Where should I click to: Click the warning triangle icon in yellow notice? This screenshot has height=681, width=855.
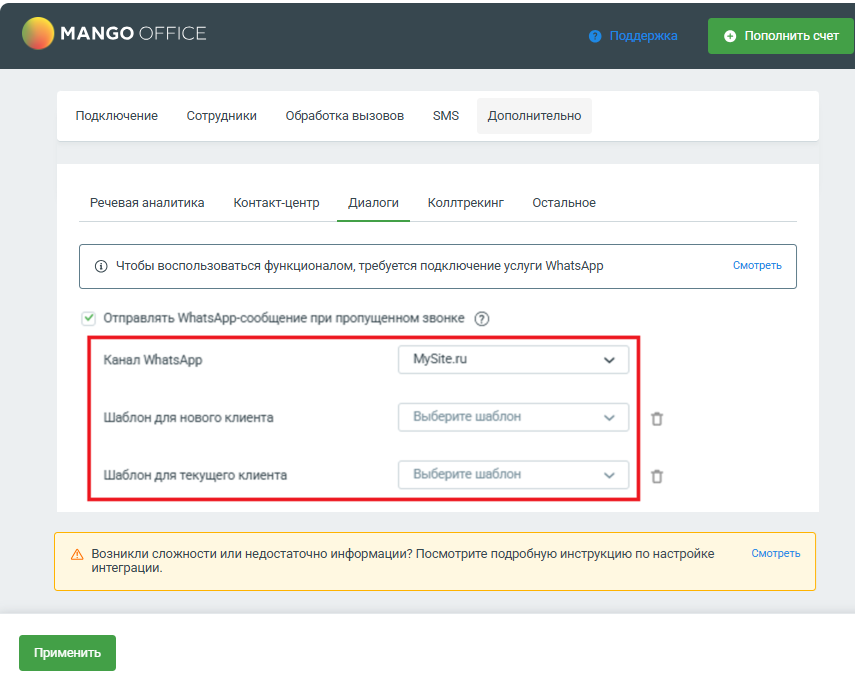tap(77, 555)
